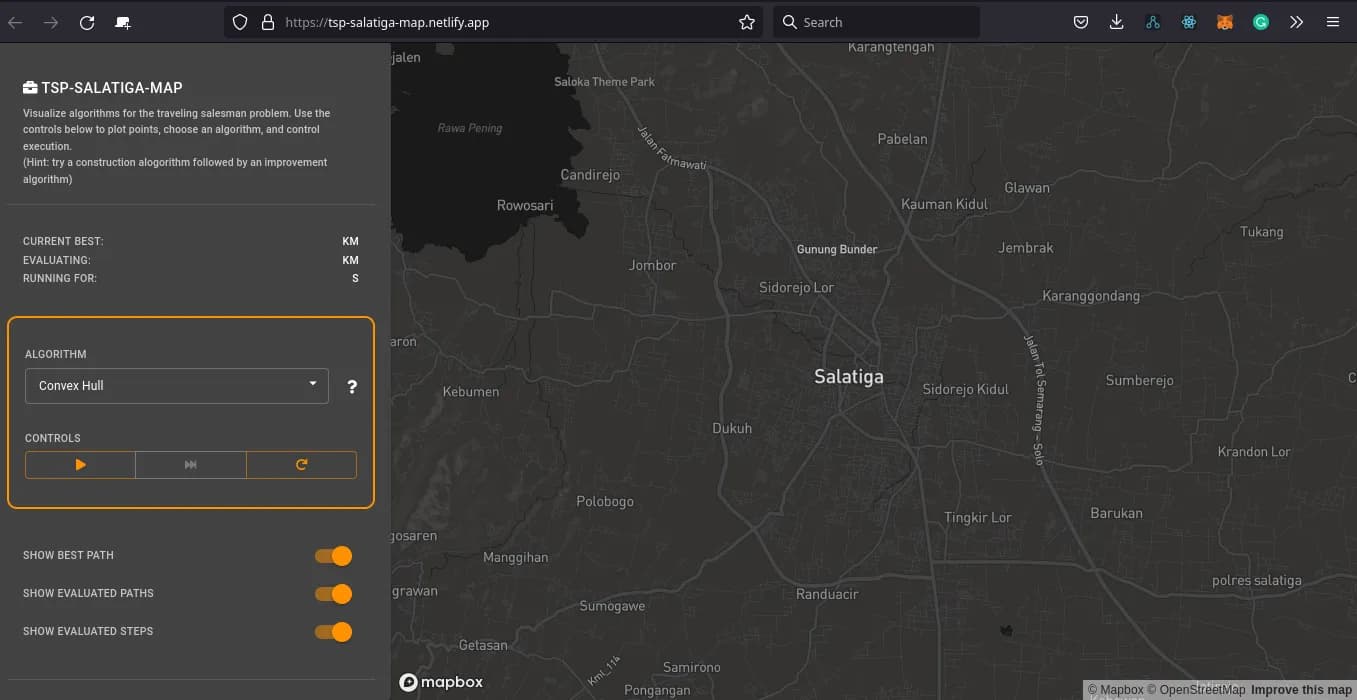1357x700 pixels.
Task: Click the briefcase icon beside TSP-SALATIGA-MAP
Action: (30, 88)
